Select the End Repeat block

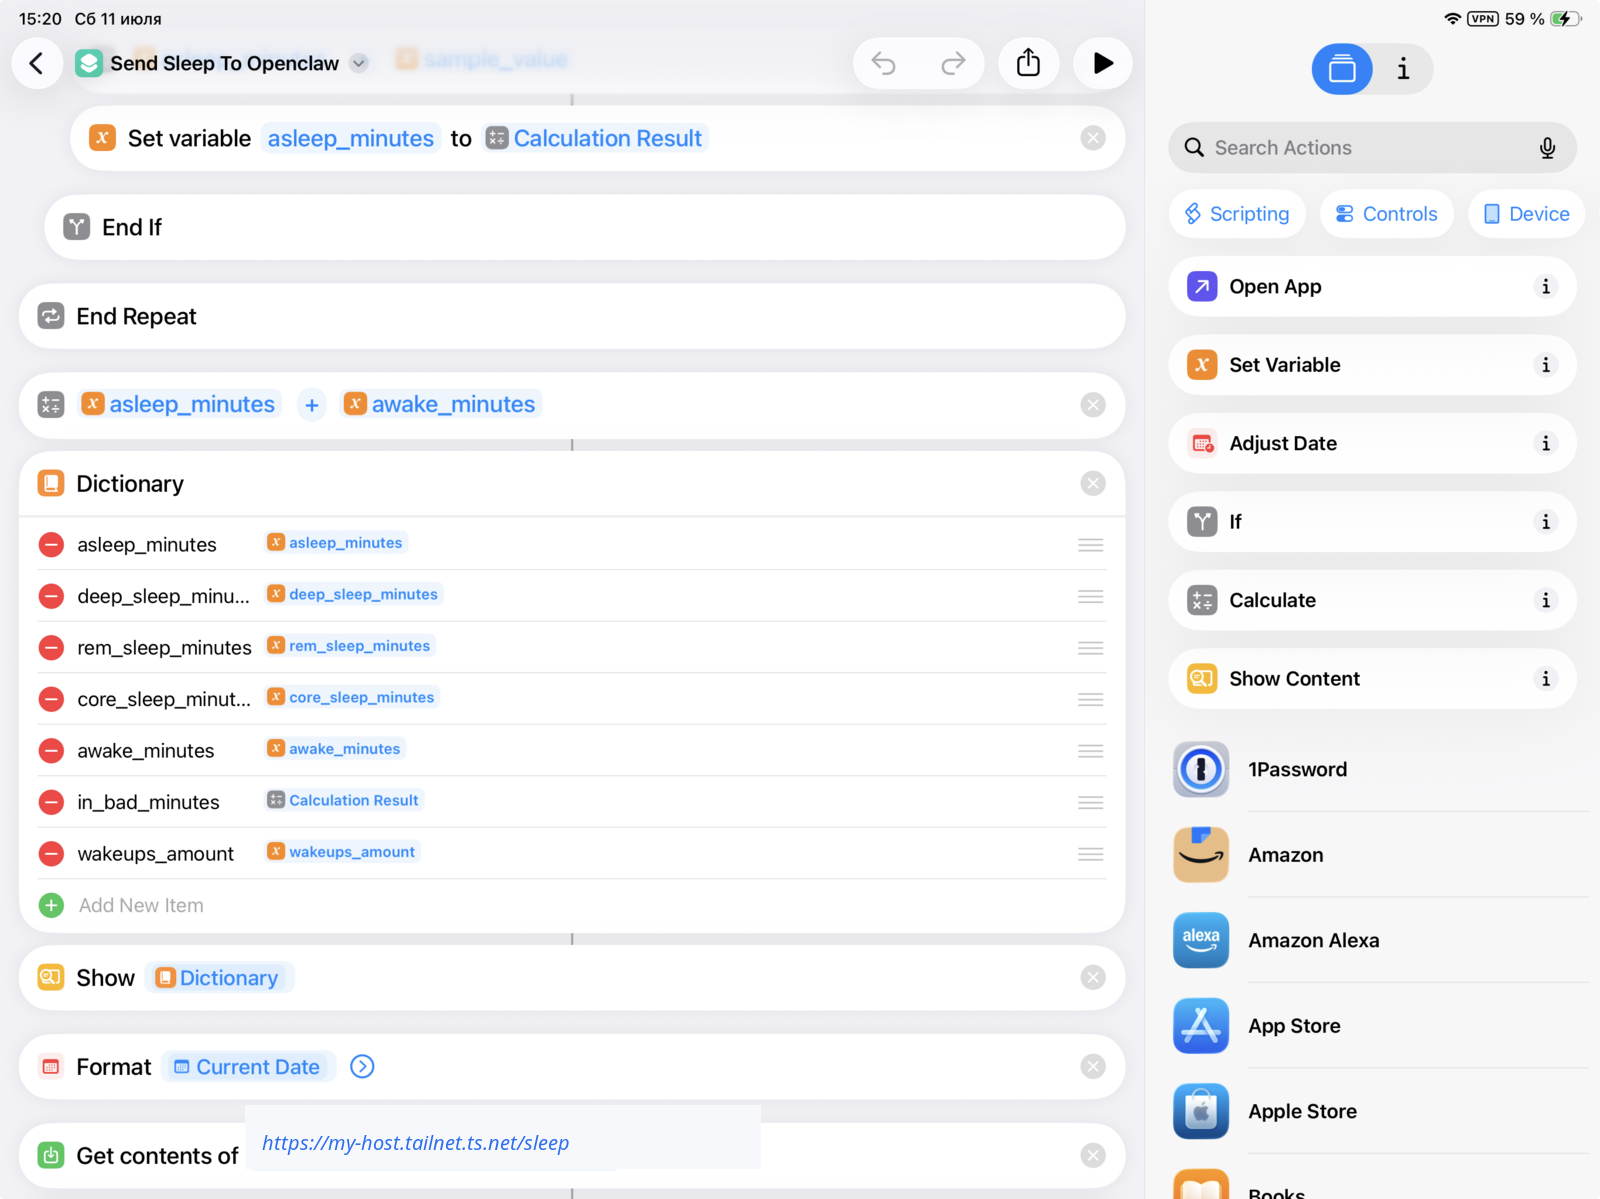[572, 316]
